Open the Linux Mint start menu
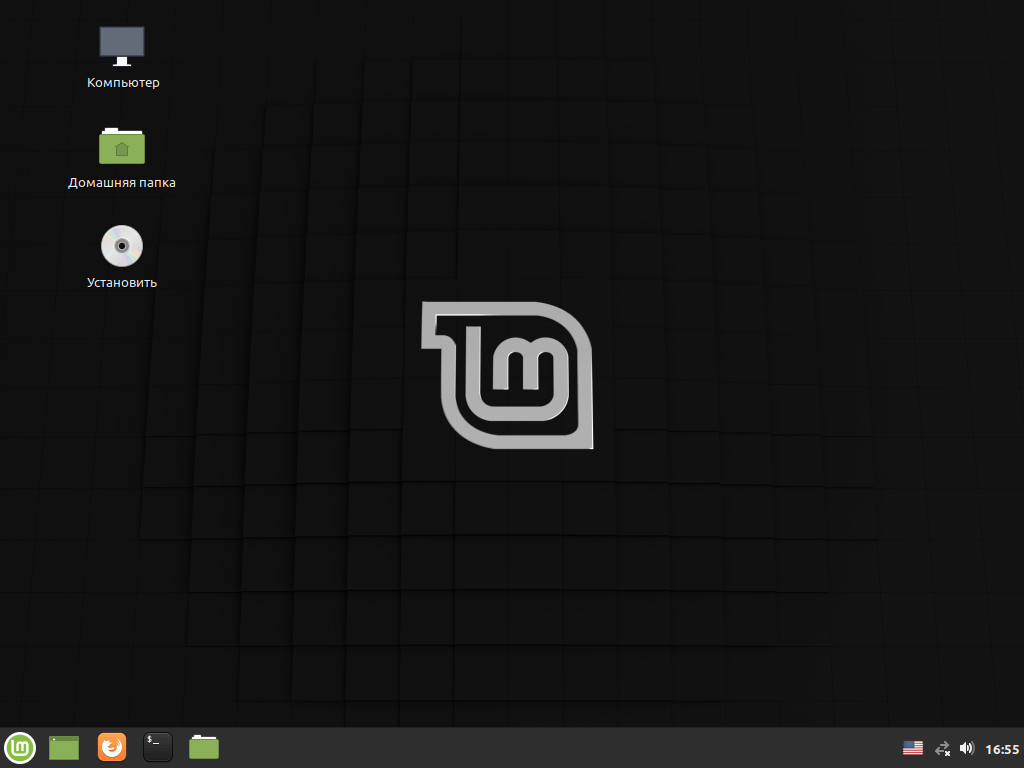The width and height of the screenshot is (1024, 768). pyautogui.click(x=20, y=747)
